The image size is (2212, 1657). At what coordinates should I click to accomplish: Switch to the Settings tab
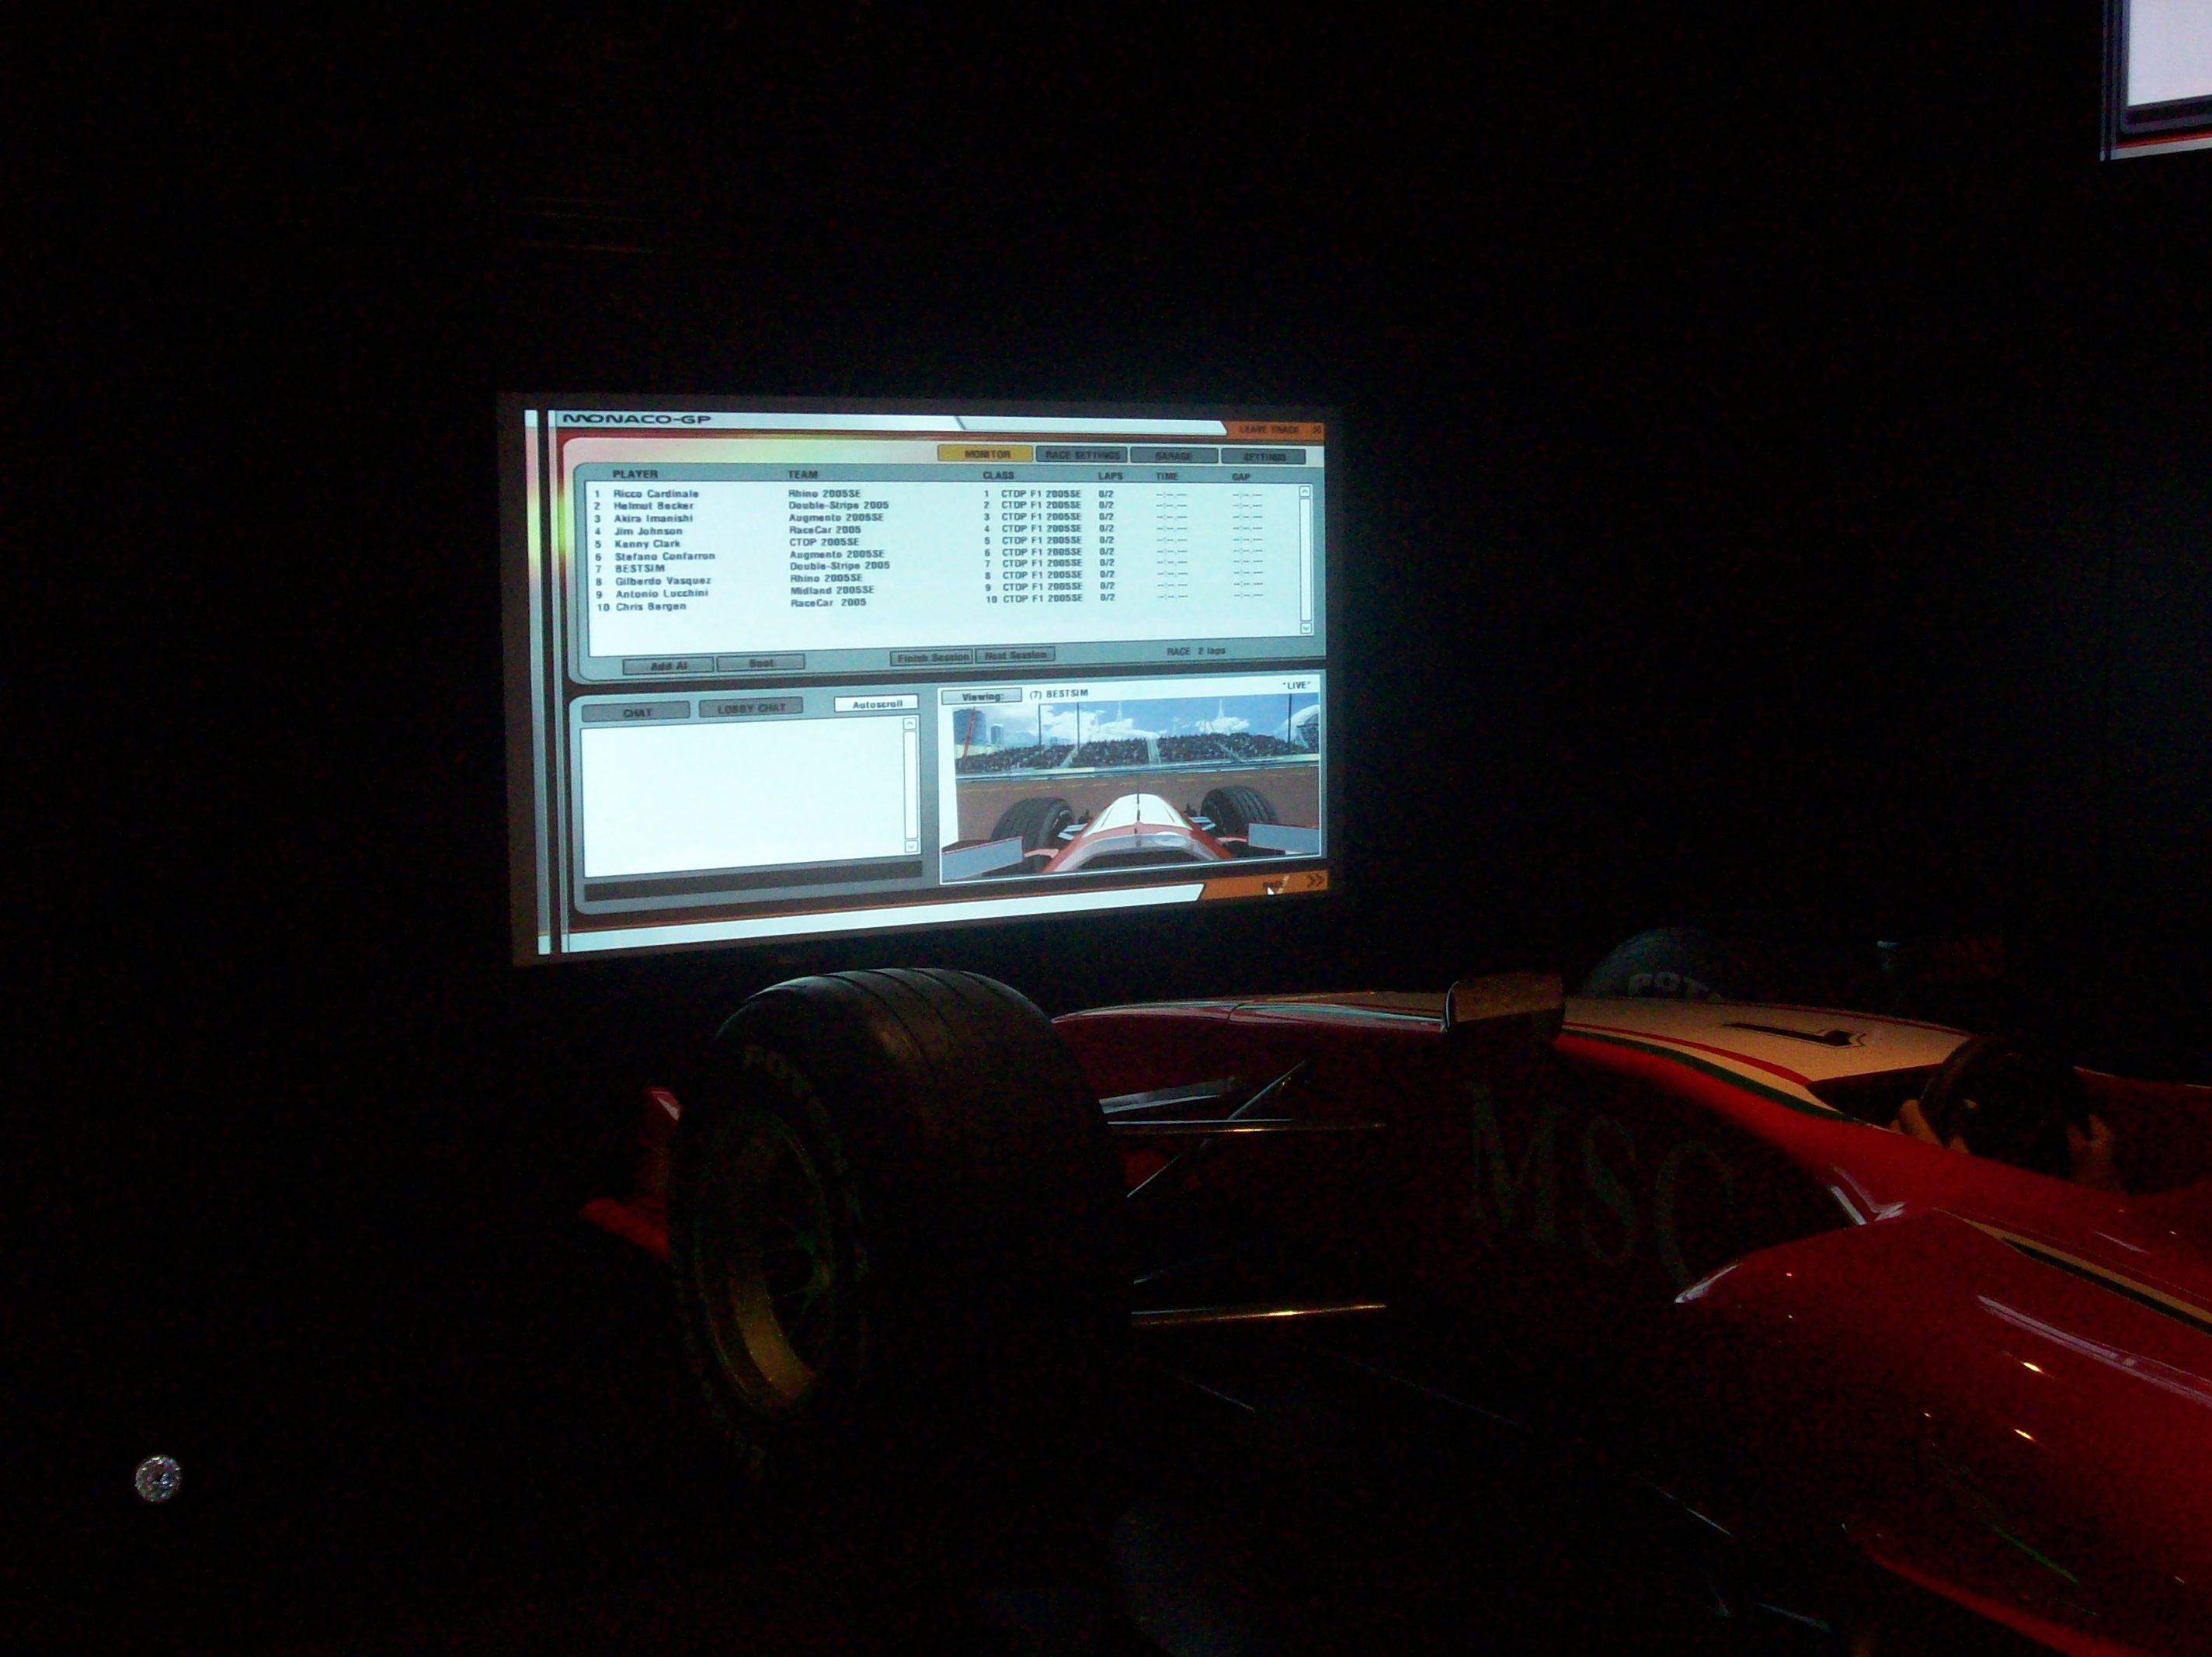[1263, 457]
